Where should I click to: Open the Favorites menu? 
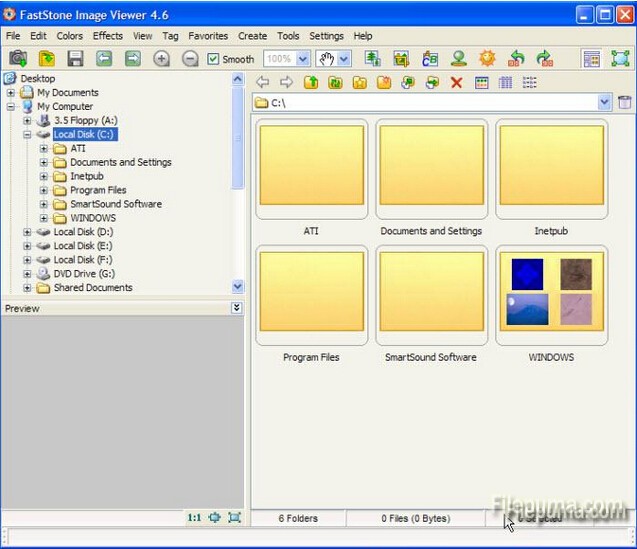208,36
